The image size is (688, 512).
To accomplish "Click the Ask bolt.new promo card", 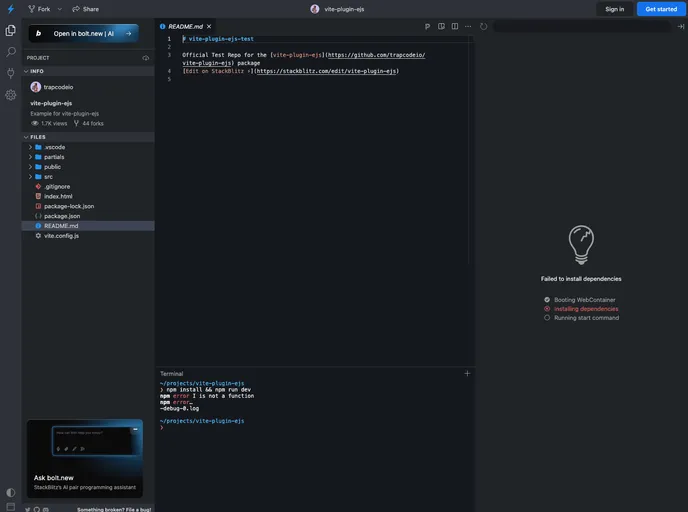I will (85, 458).
